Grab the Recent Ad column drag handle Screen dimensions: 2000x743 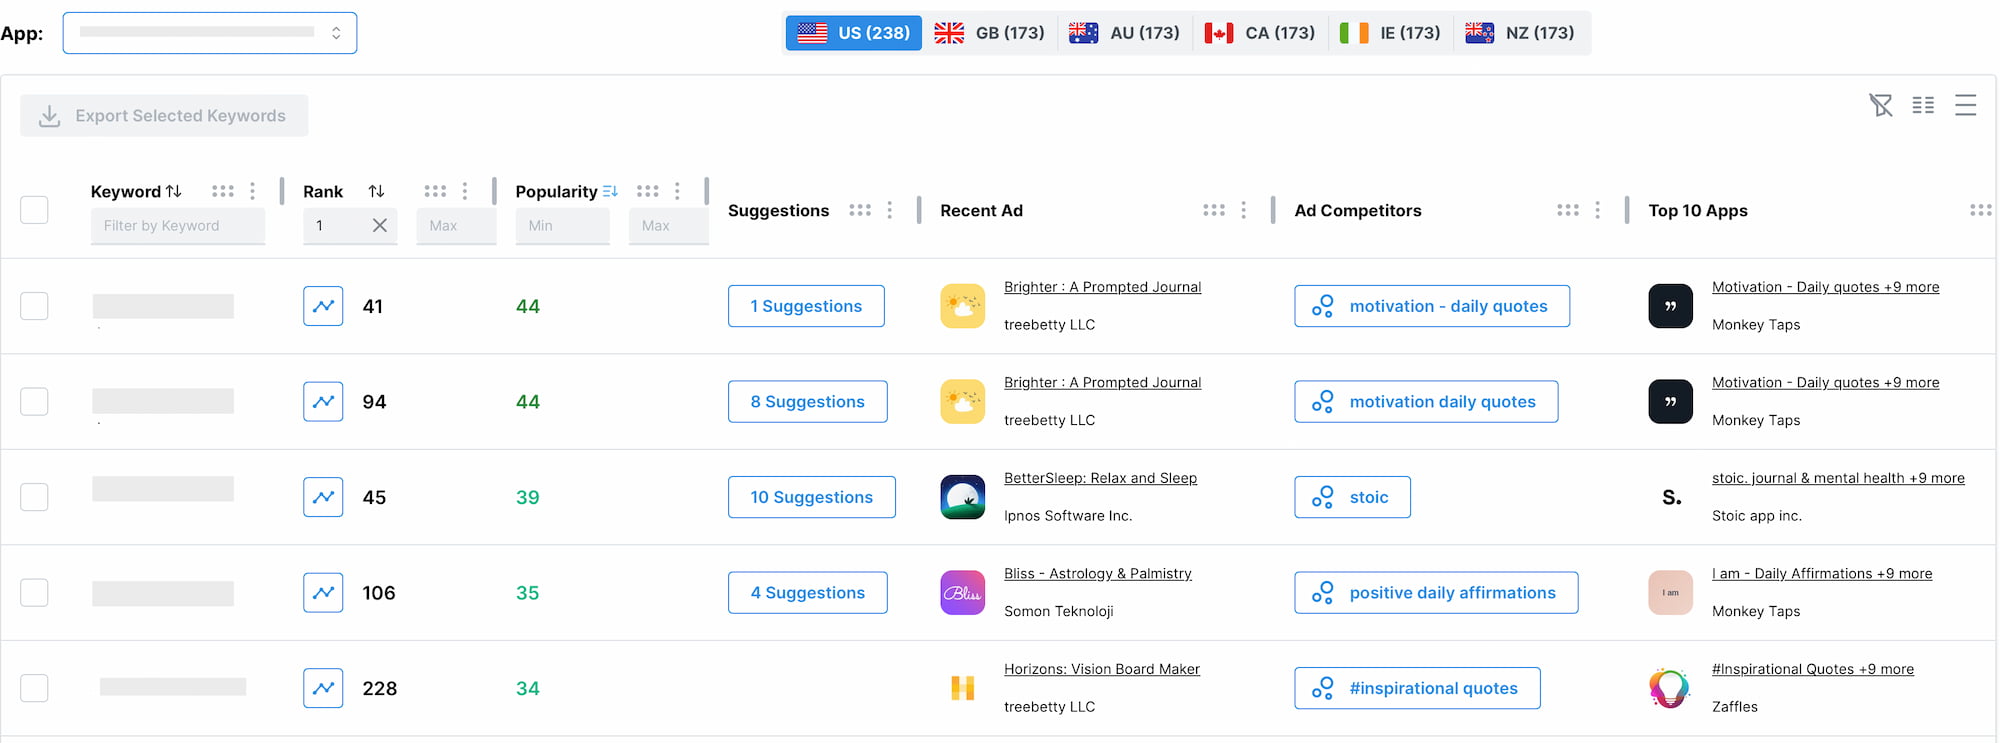tap(1214, 210)
